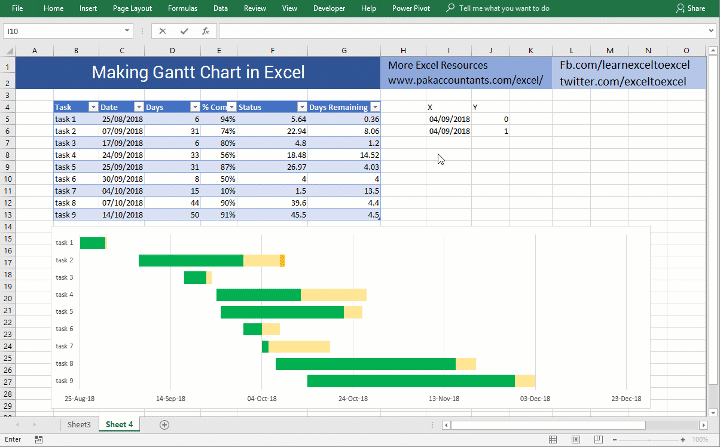Open the Insert Function fx icon
Image resolution: width=720 pixels, height=447 pixels.
[205, 31]
